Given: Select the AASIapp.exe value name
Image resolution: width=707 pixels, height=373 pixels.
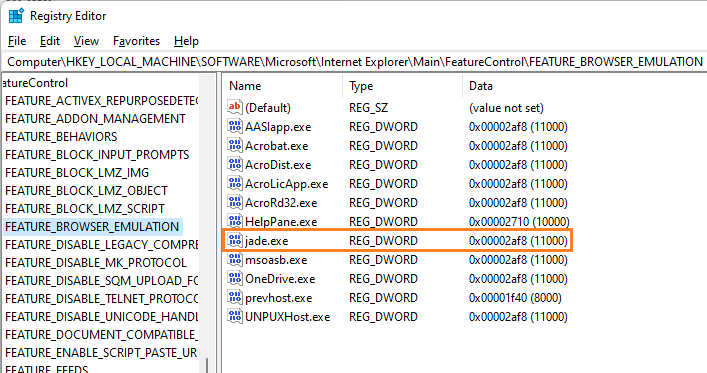Looking at the screenshot, I should pyautogui.click(x=278, y=127).
